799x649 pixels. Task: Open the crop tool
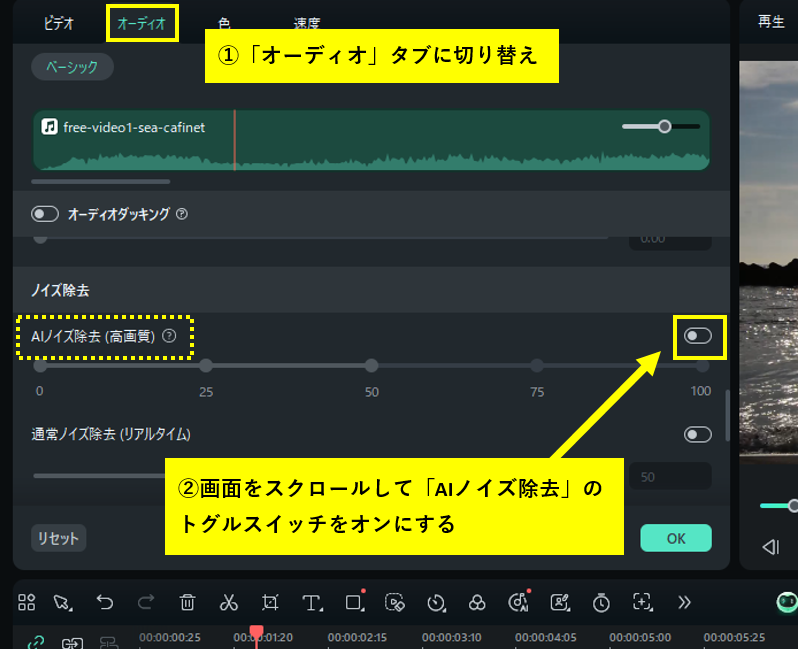coord(270,602)
